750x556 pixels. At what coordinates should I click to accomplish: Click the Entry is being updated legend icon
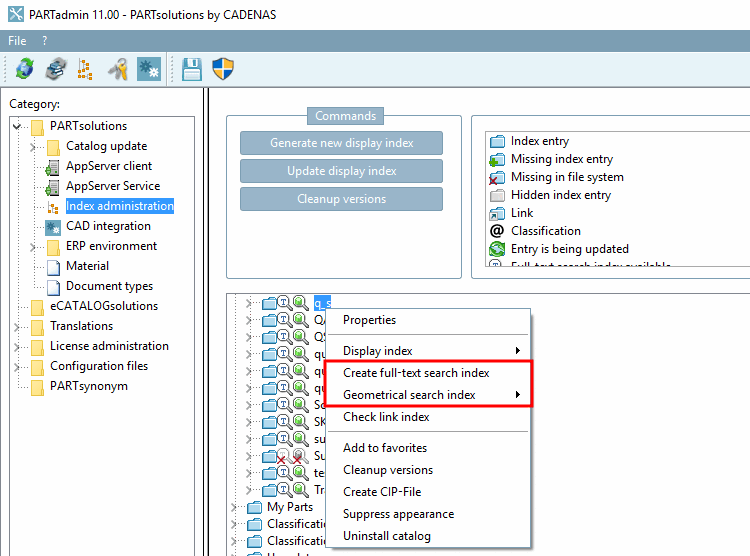point(497,249)
